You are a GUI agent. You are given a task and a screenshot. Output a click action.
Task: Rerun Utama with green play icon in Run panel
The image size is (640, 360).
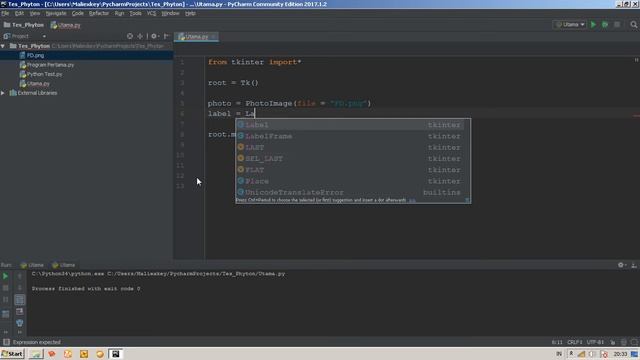[6, 276]
